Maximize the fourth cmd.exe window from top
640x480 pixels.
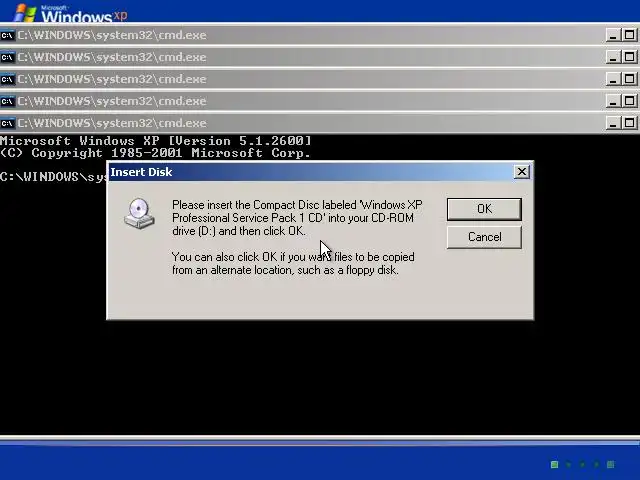(x=629, y=101)
